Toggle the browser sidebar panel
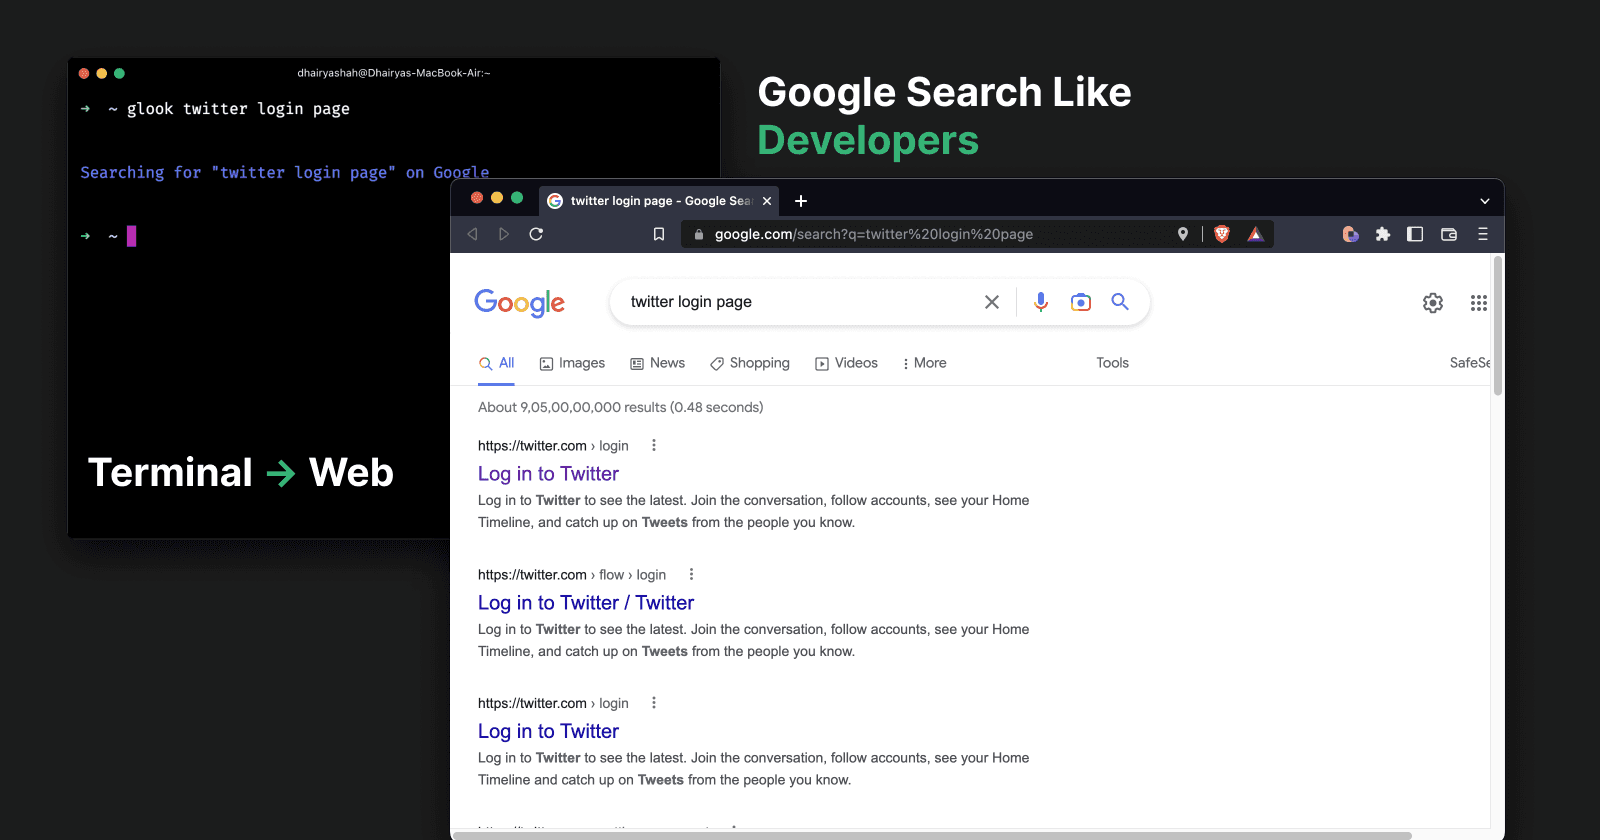Viewport: 1600px width, 840px height. point(1415,234)
